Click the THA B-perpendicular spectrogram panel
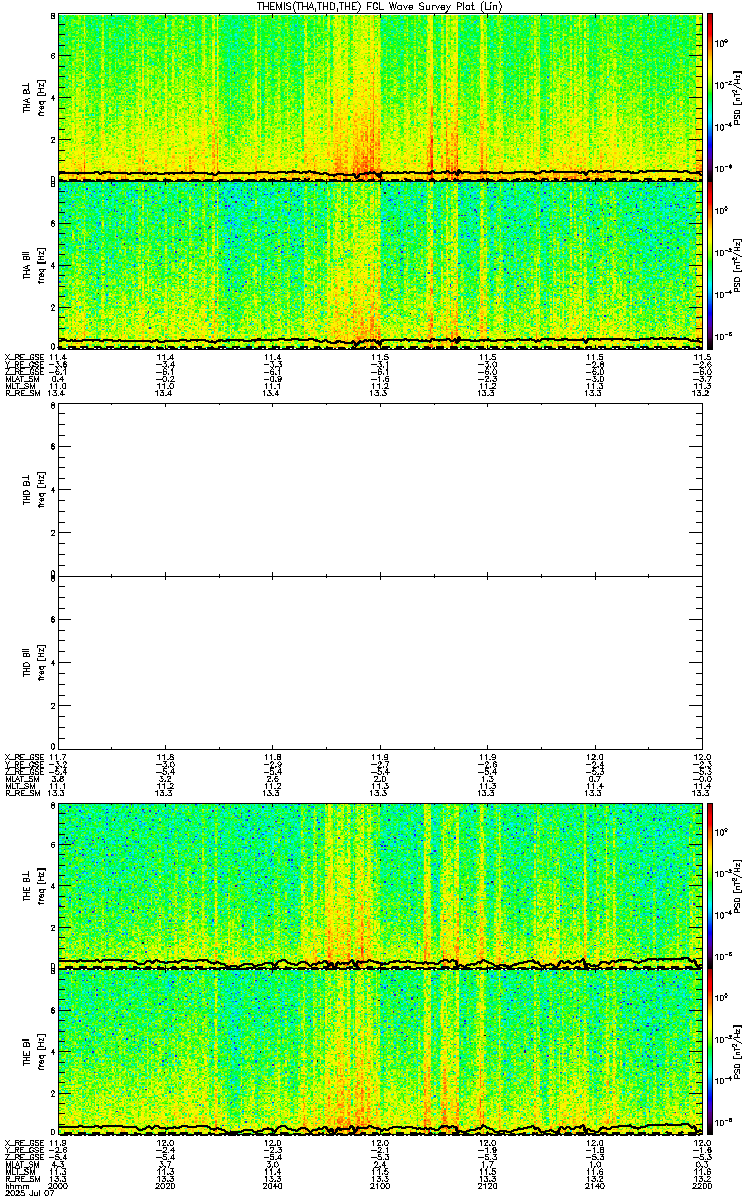 [379, 96]
